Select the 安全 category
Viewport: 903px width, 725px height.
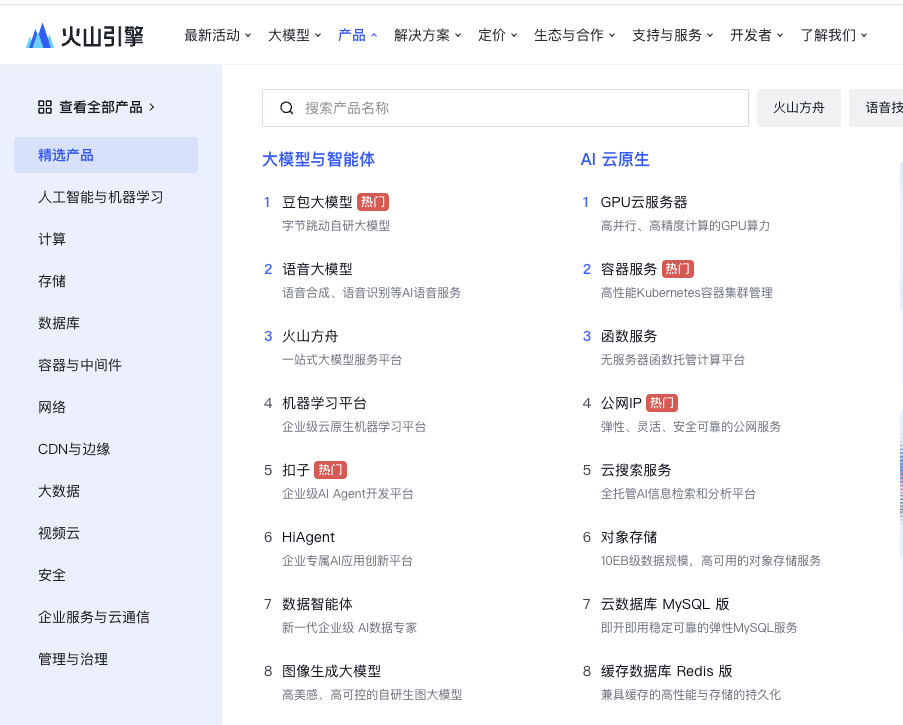tap(52, 575)
